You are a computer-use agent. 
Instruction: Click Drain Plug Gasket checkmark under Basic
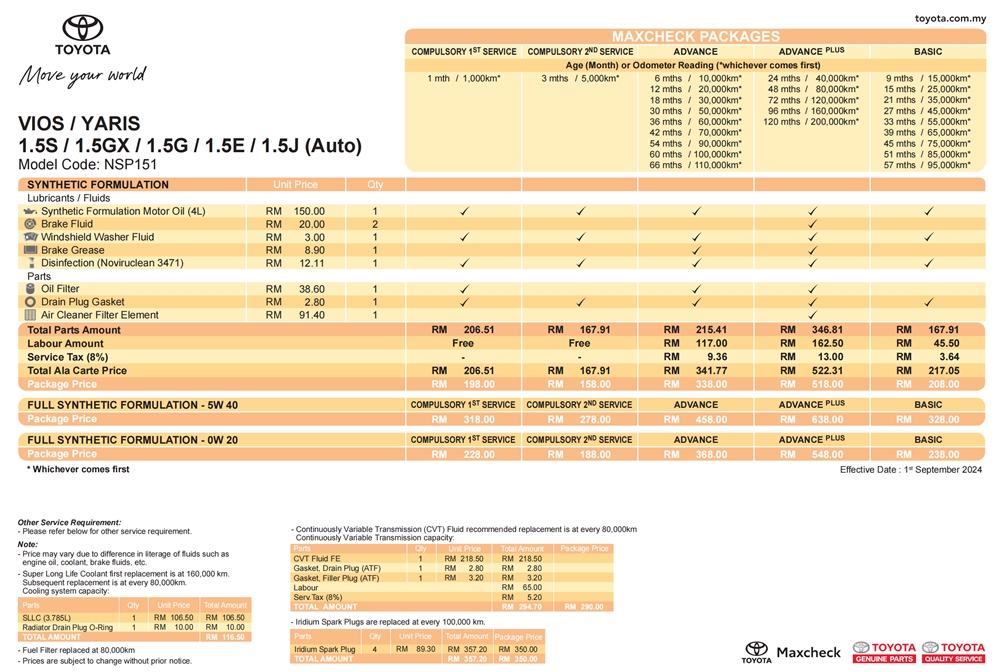tap(929, 302)
